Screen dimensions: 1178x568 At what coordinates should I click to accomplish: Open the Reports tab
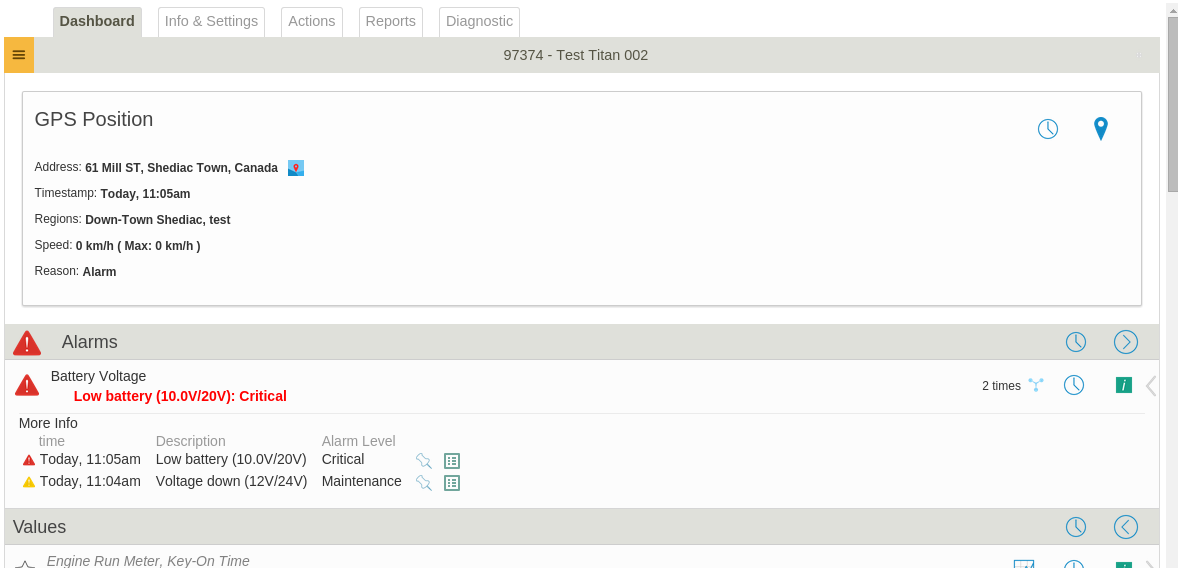pyautogui.click(x=391, y=22)
